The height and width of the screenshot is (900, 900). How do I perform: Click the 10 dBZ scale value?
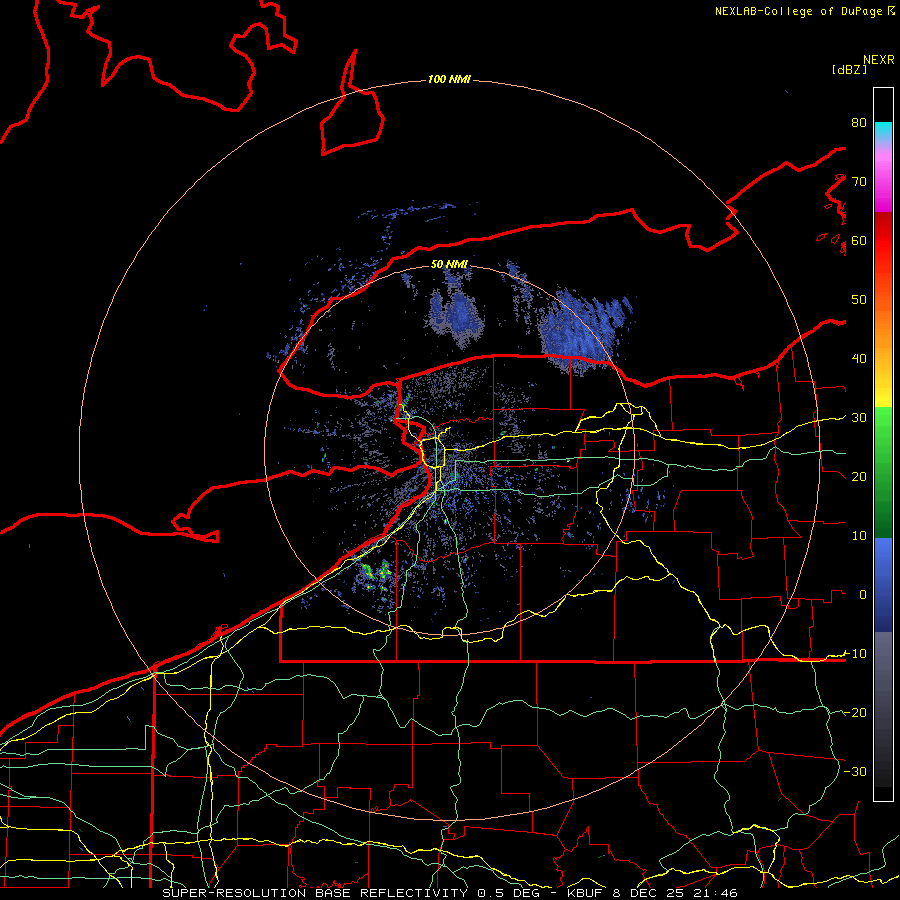click(859, 536)
